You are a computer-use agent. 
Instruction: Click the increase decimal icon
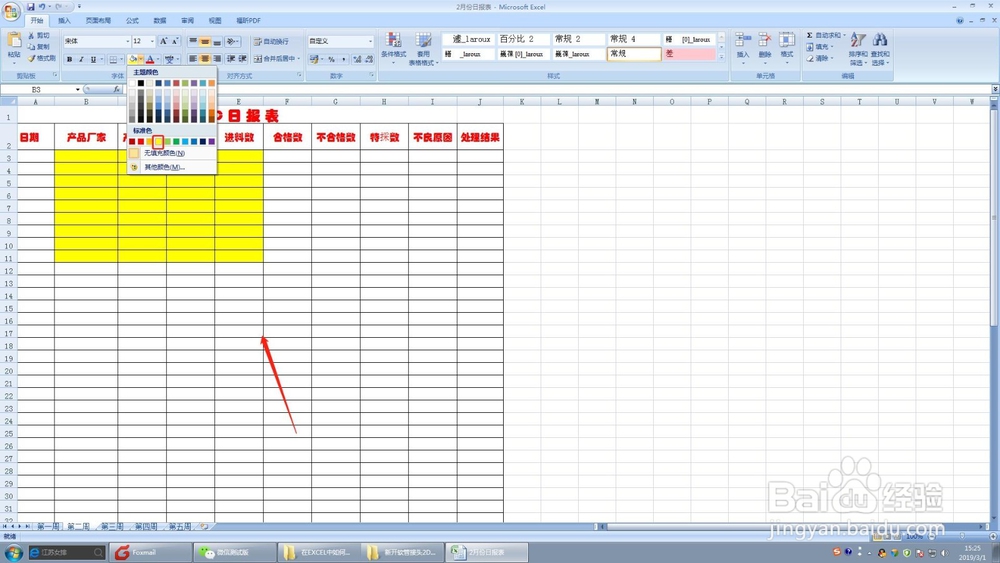coord(357,59)
